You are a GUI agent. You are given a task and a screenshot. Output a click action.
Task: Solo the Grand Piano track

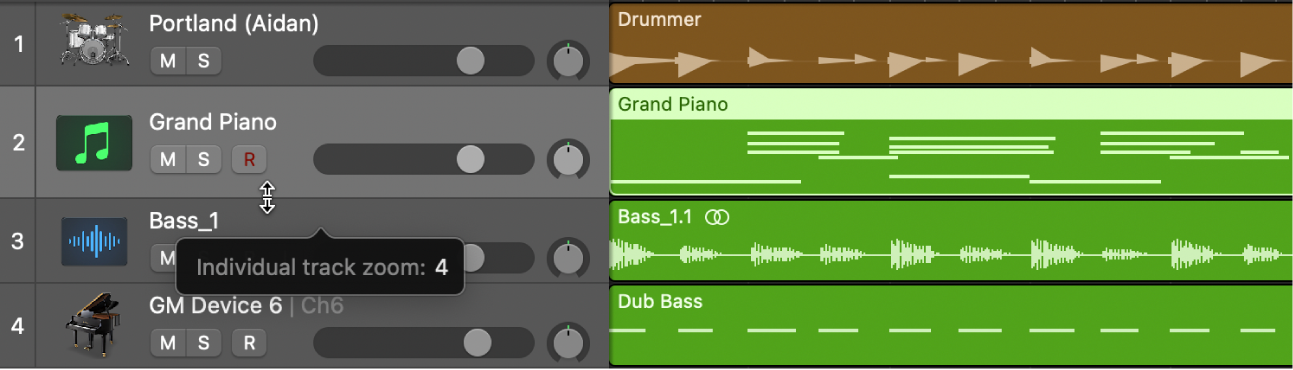204,159
